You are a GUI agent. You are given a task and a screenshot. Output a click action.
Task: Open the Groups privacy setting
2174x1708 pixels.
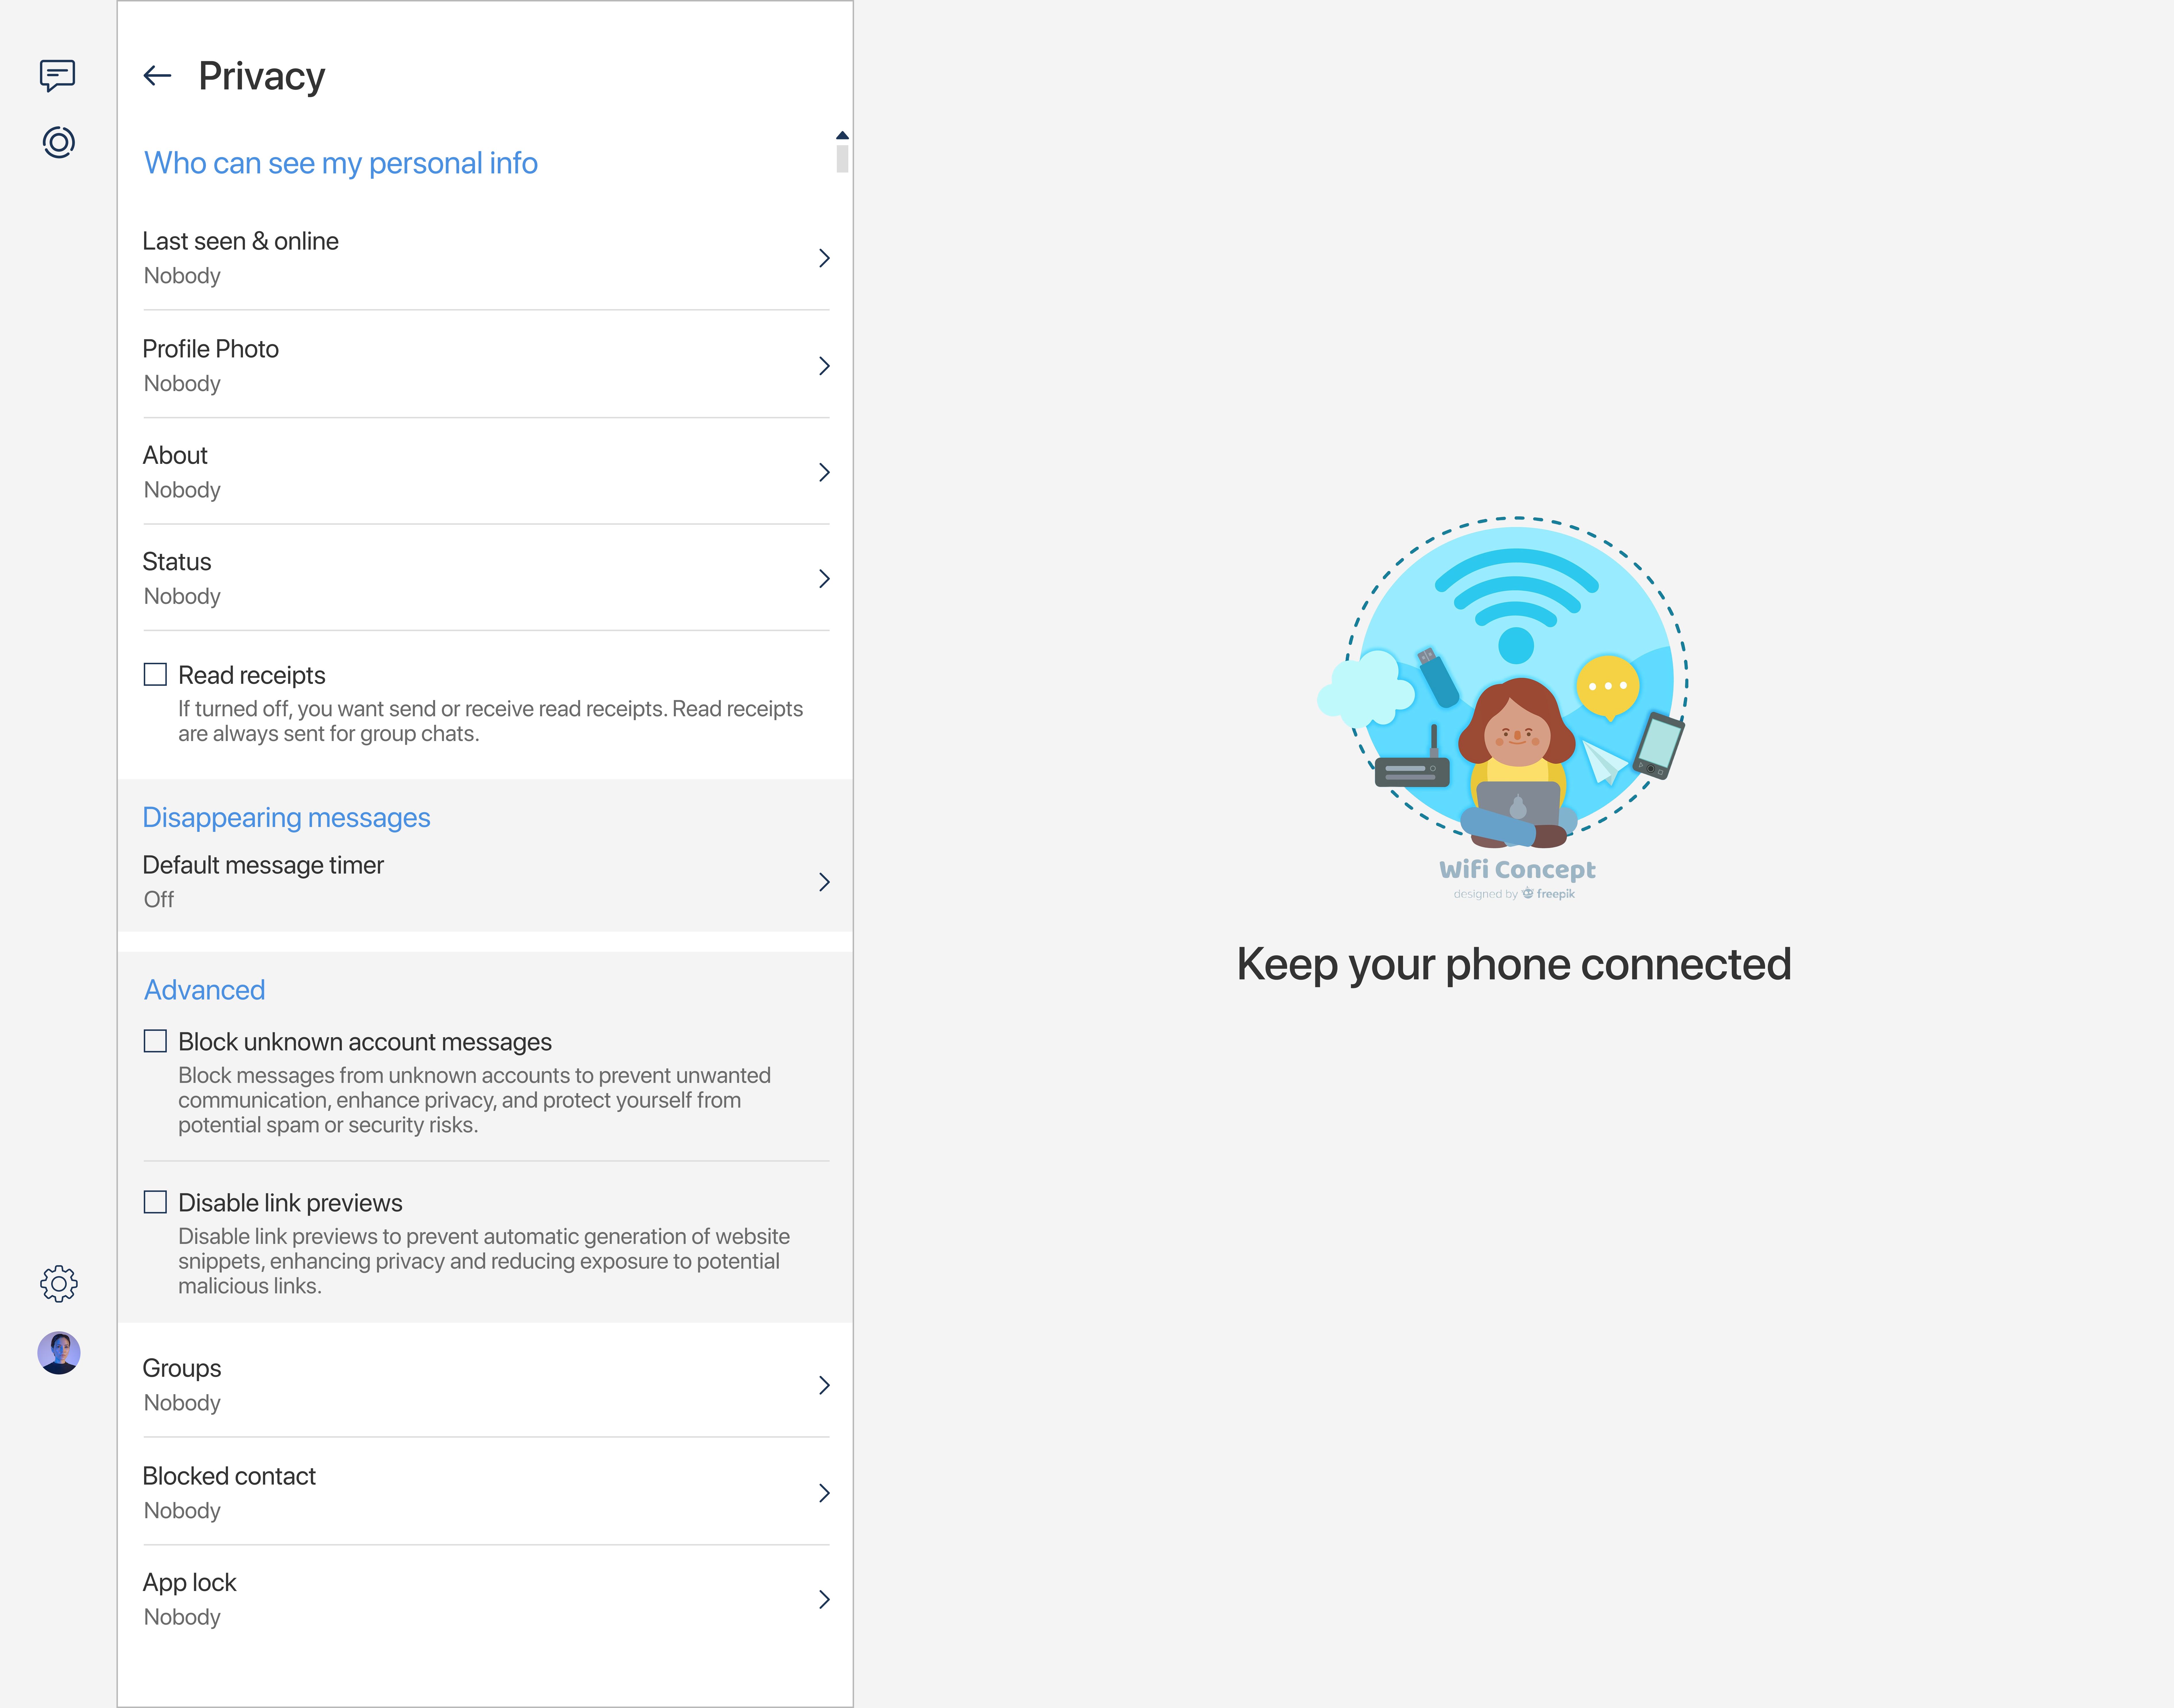click(486, 1385)
